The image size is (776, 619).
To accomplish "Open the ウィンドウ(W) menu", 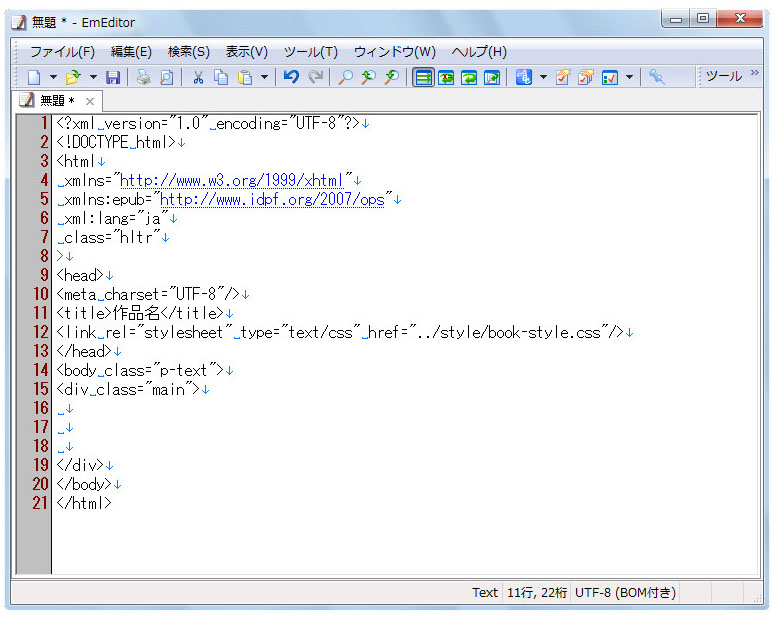I will pos(394,51).
